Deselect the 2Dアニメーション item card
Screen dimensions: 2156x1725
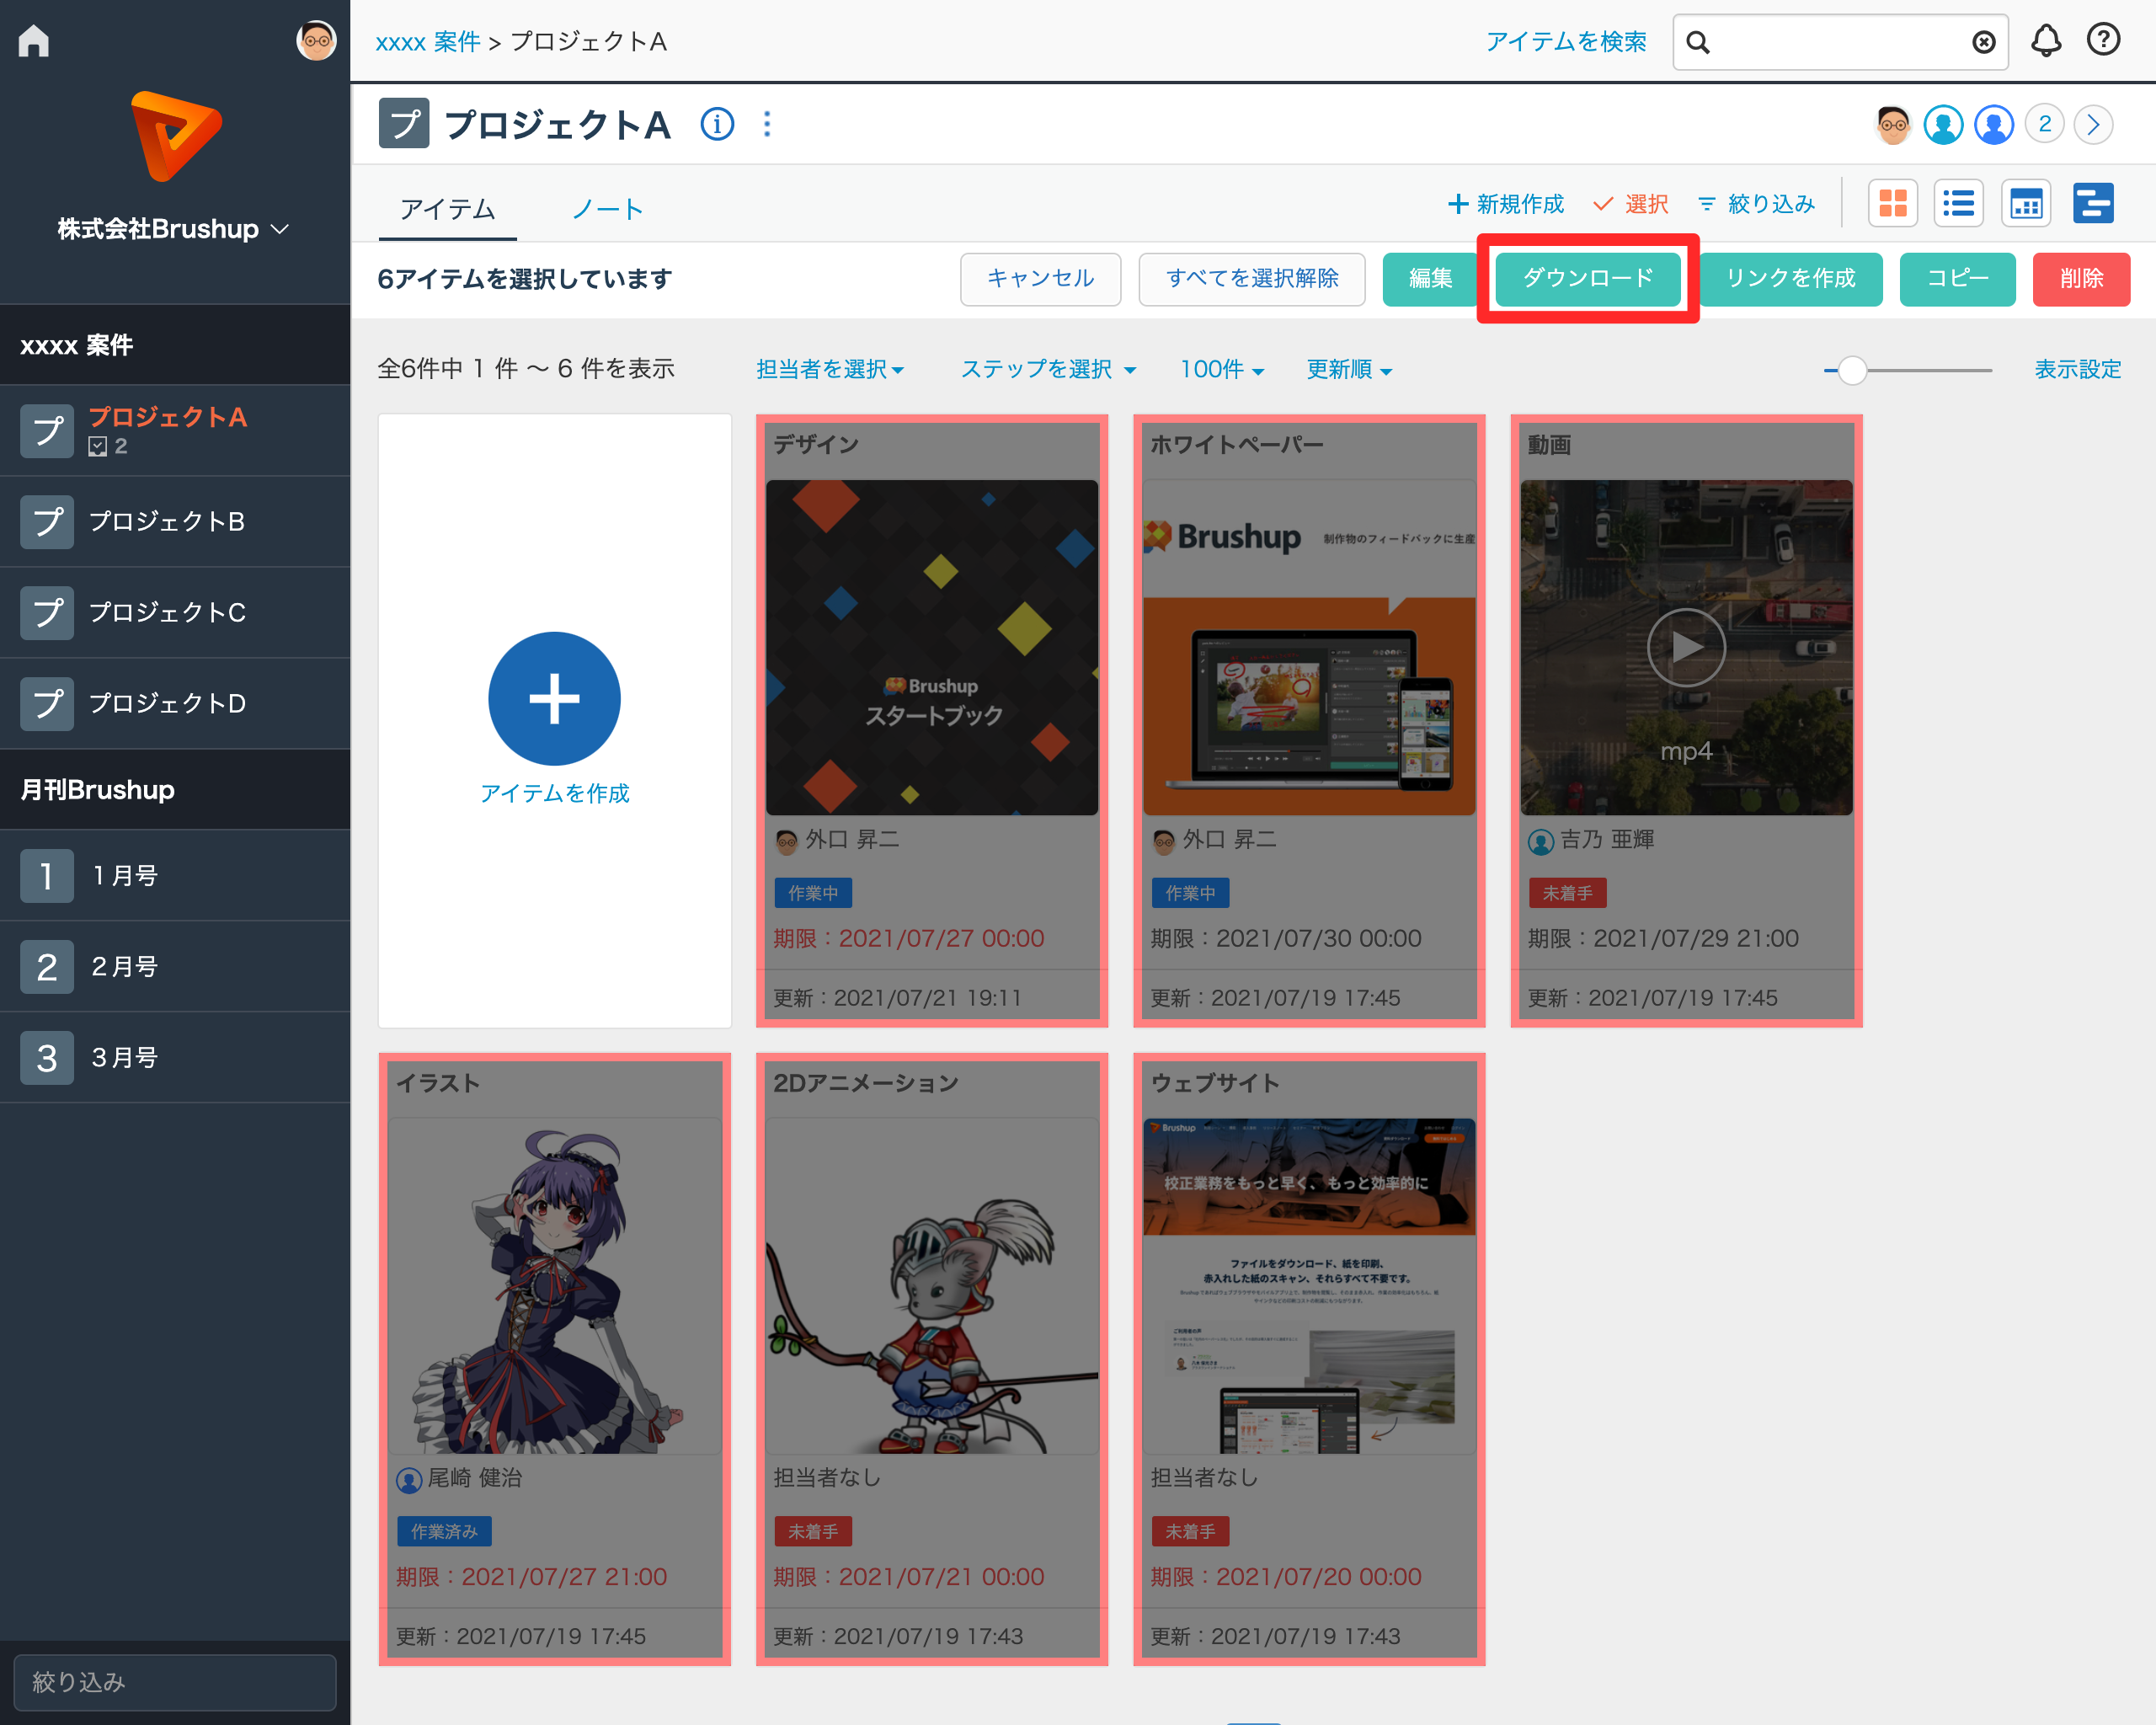pos(932,1359)
